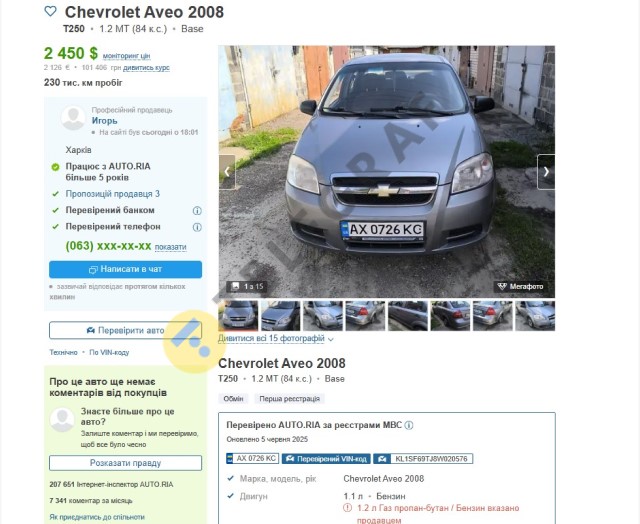This screenshot has height=524, width=640.
Task: Show next photo with right arrow
Action: [546, 172]
